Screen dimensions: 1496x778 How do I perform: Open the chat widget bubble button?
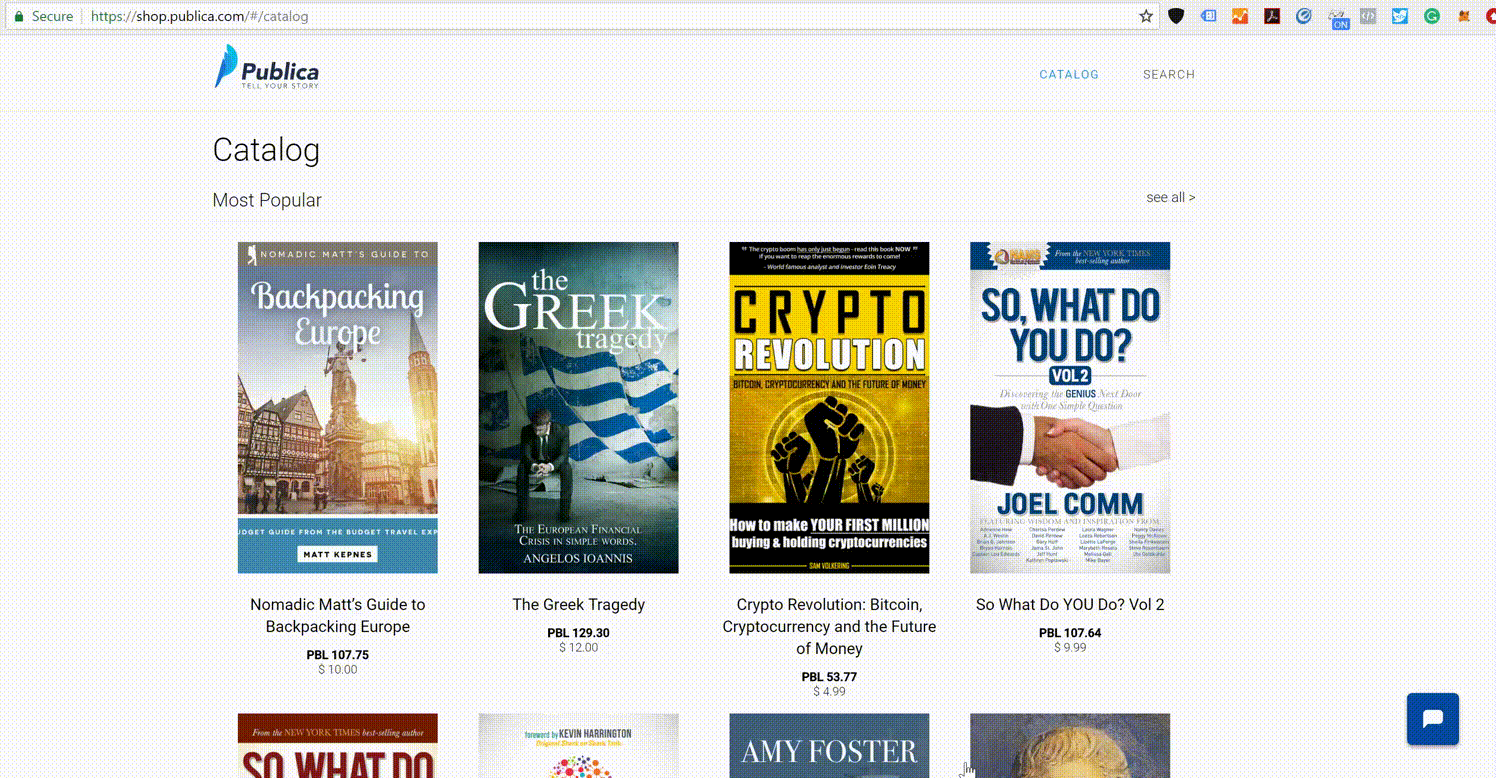1432,719
